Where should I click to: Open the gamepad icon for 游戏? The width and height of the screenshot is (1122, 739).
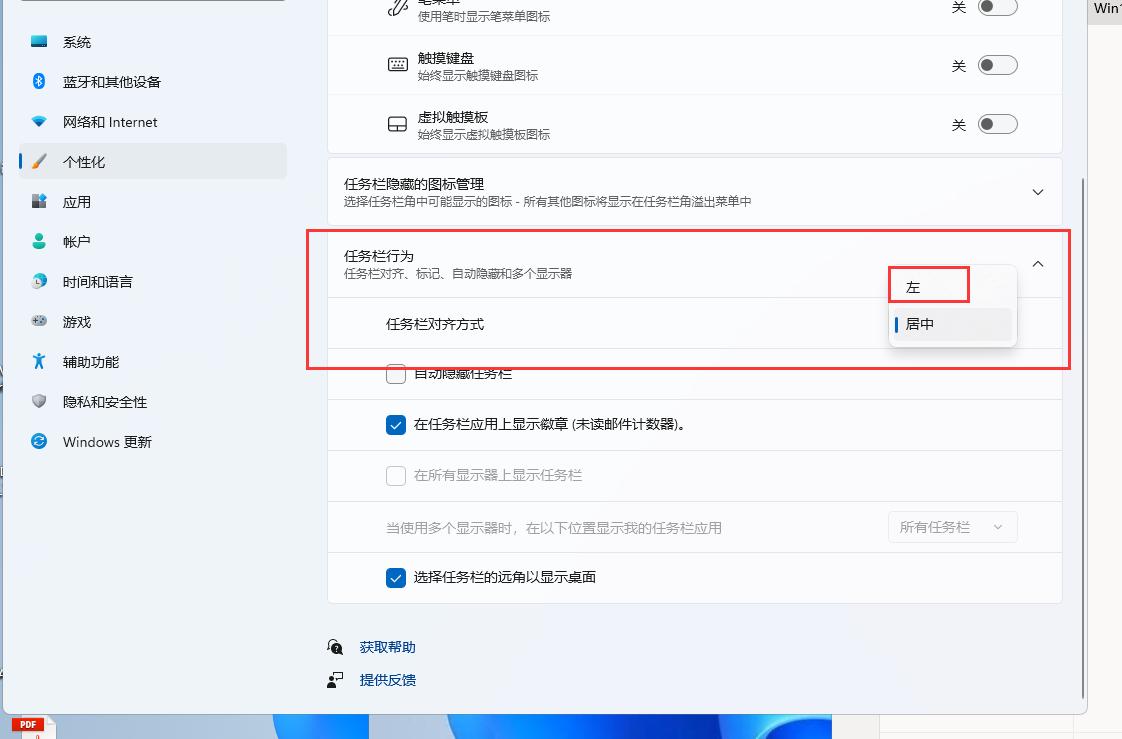(x=39, y=322)
